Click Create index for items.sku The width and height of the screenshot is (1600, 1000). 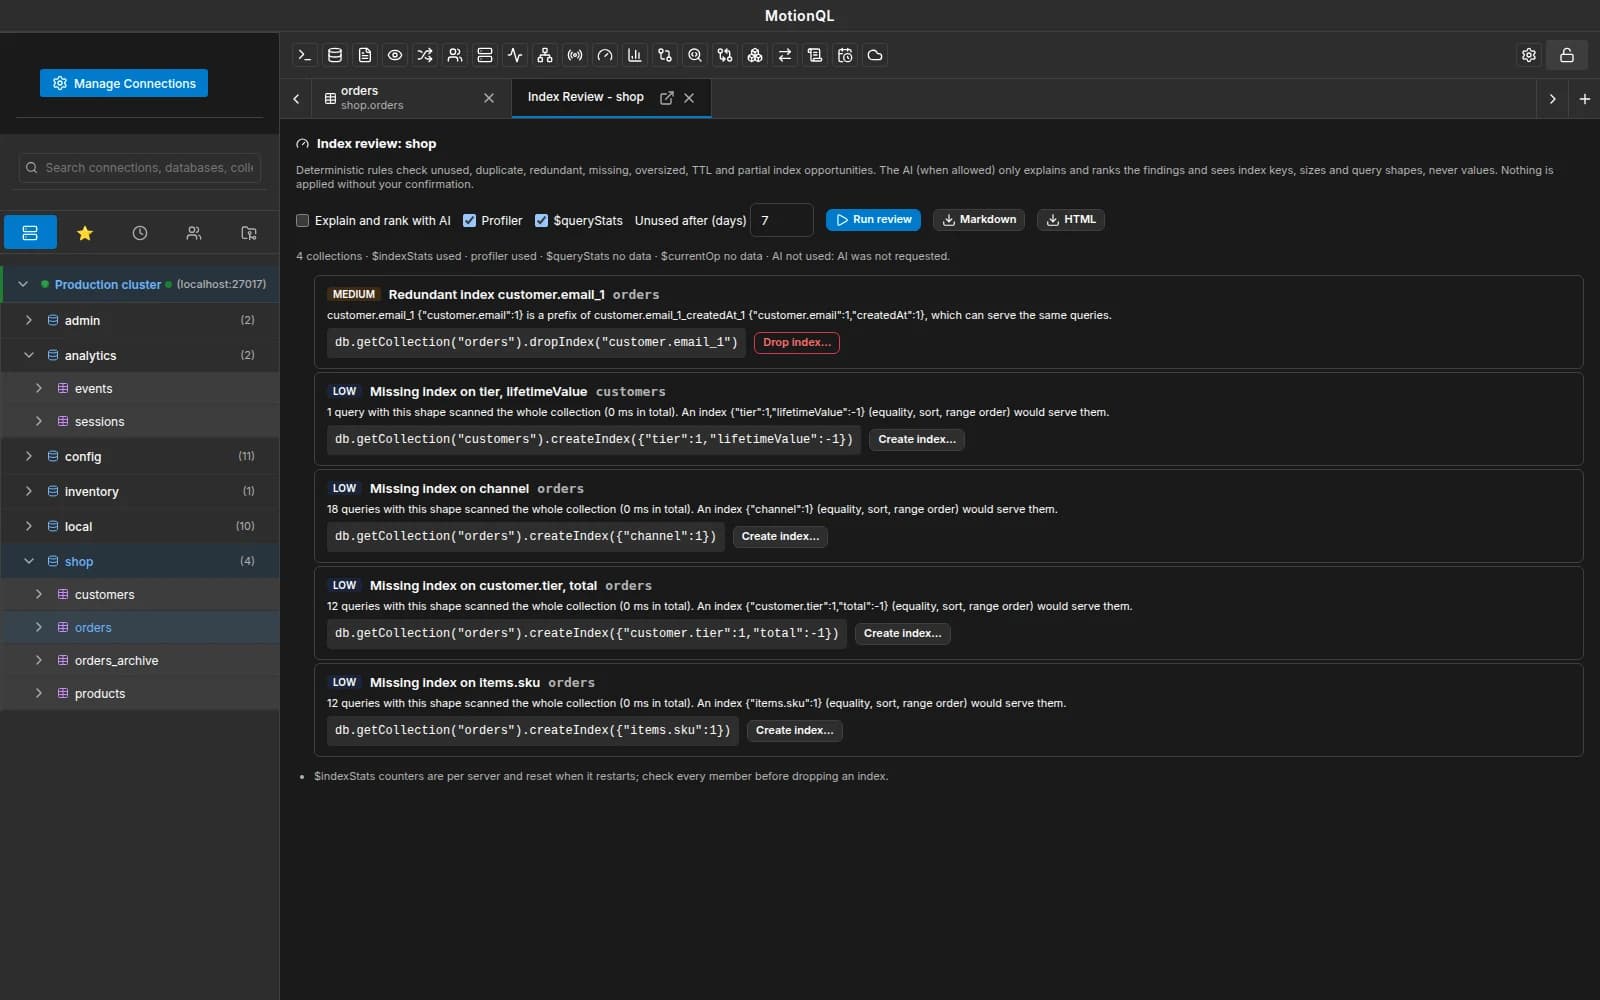click(794, 730)
